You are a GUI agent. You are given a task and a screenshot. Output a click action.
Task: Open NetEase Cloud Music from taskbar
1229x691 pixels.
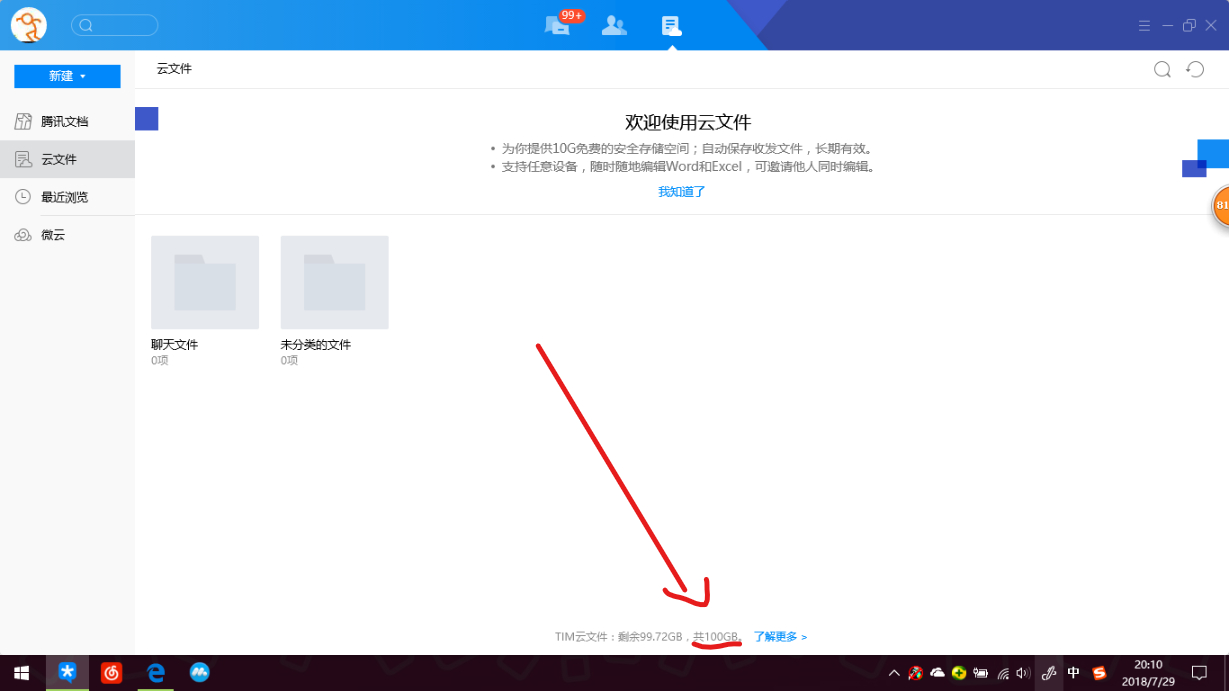[111, 673]
